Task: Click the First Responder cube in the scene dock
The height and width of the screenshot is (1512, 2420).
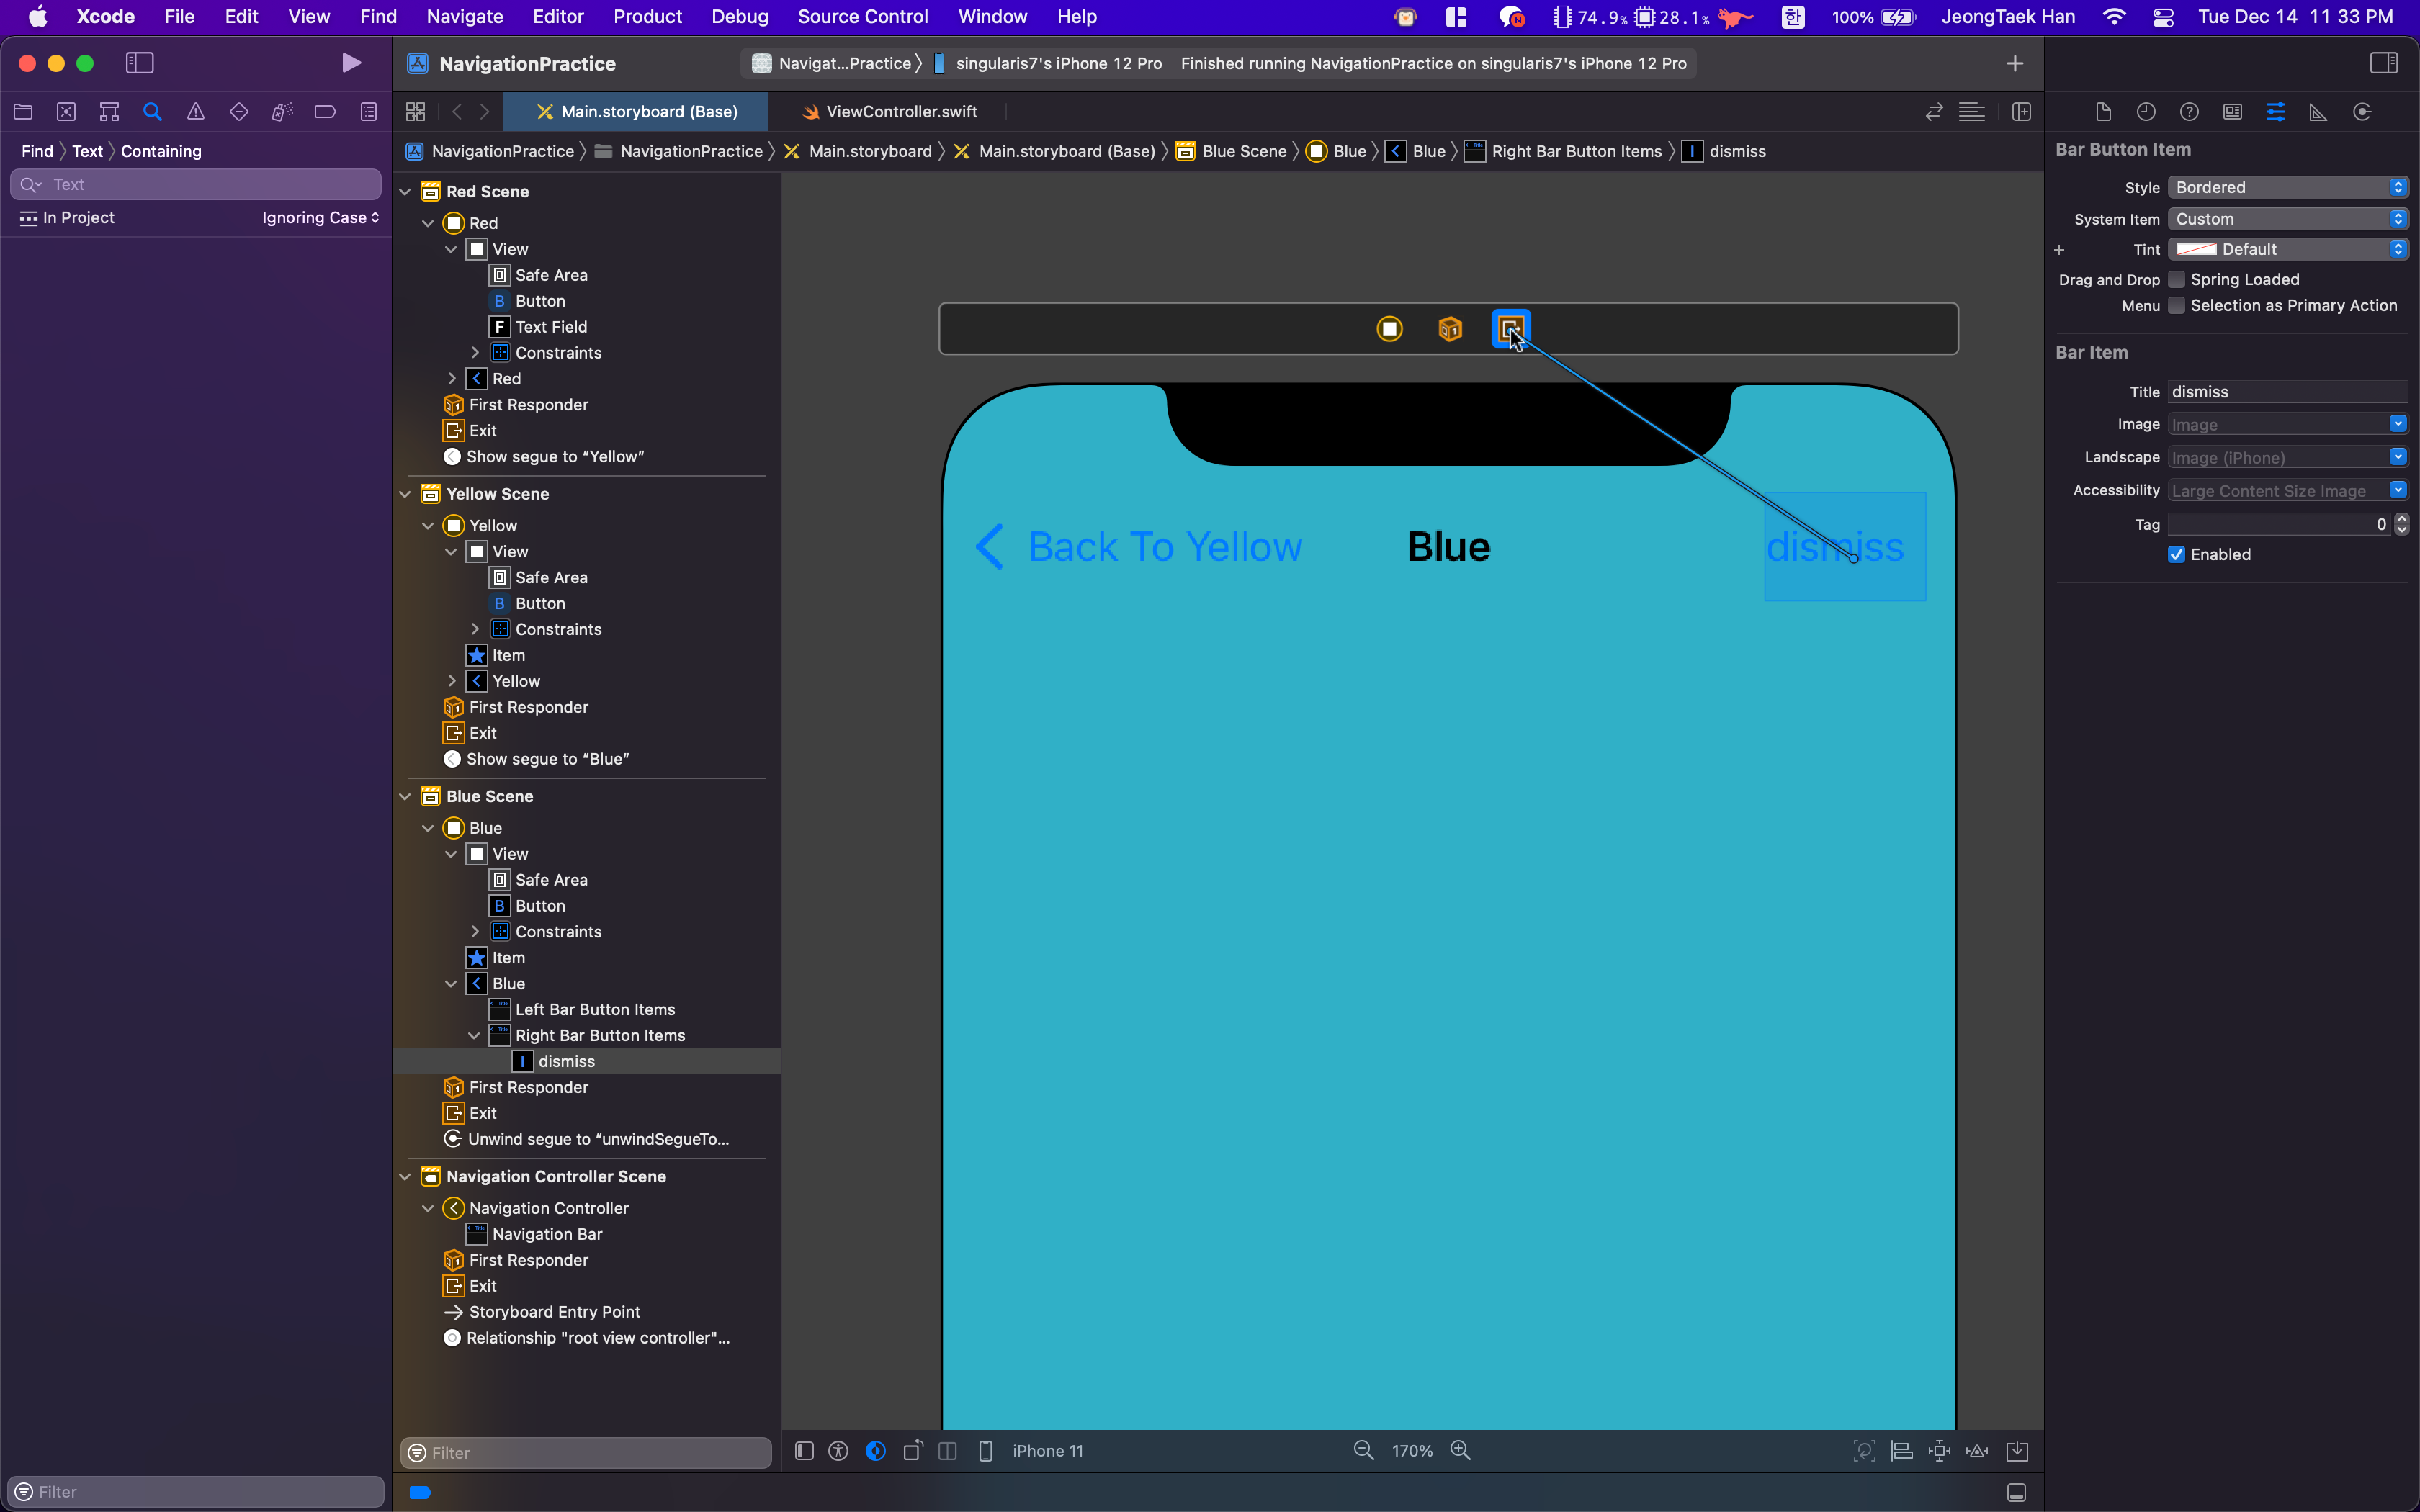Action: point(1450,328)
